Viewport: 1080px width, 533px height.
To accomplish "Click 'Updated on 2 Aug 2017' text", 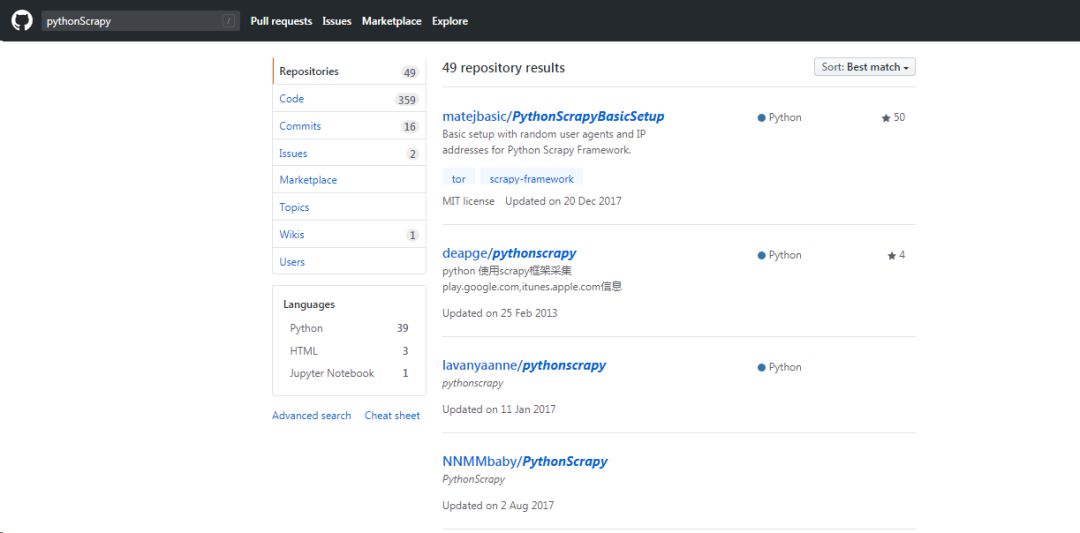I will tap(498, 505).
